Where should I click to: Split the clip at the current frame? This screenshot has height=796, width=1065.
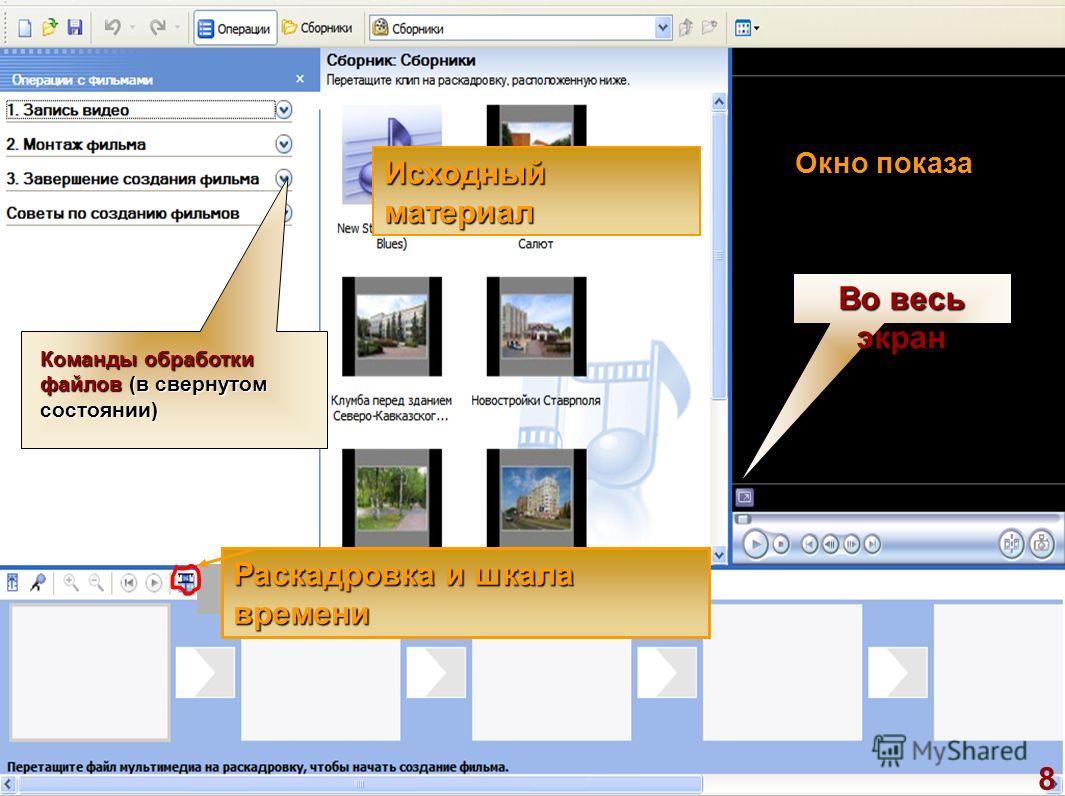coord(1011,544)
